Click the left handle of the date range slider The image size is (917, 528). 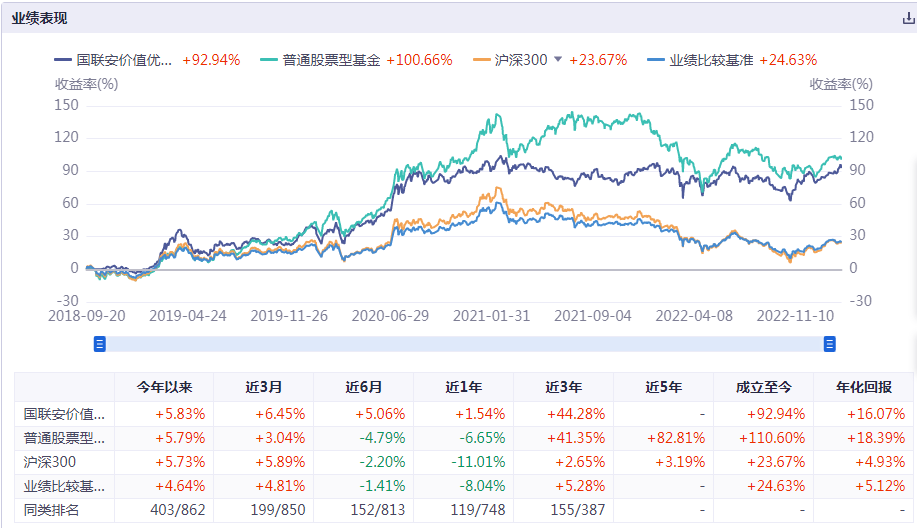coord(100,344)
